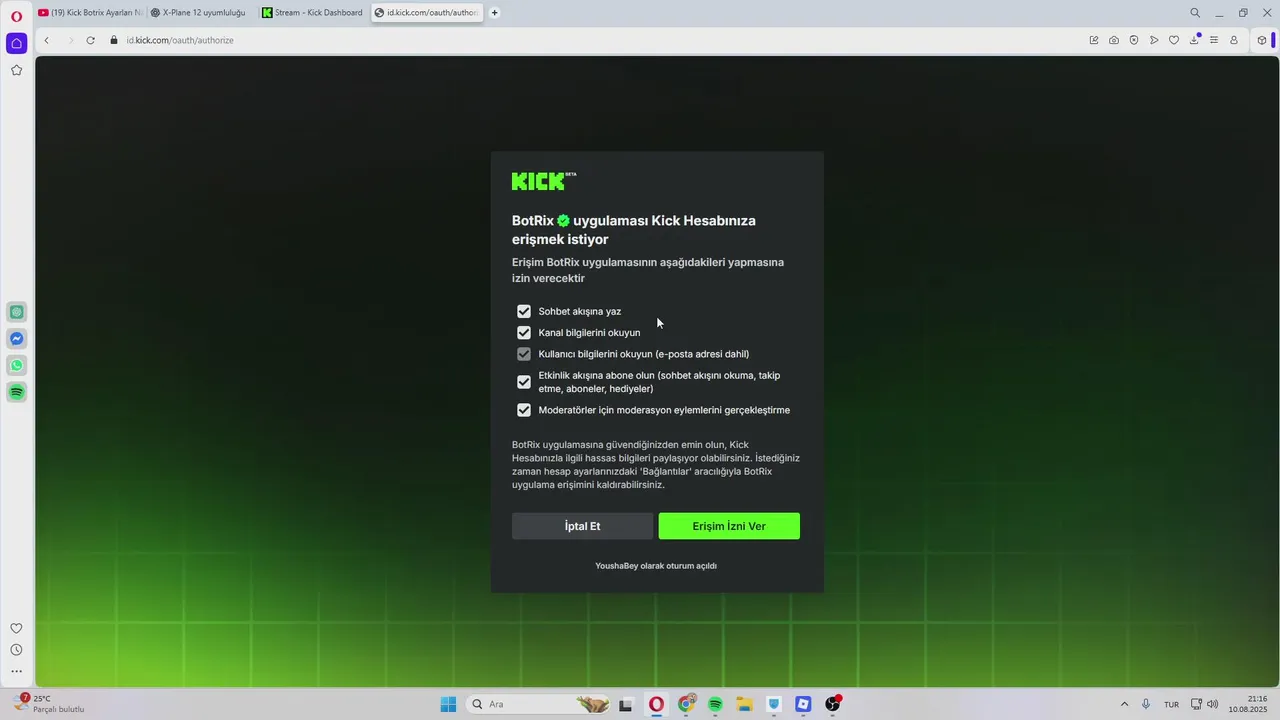Open ChatGPT sidebar icon
Viewport: 1280px width, 720px height.
pos(17,312)
